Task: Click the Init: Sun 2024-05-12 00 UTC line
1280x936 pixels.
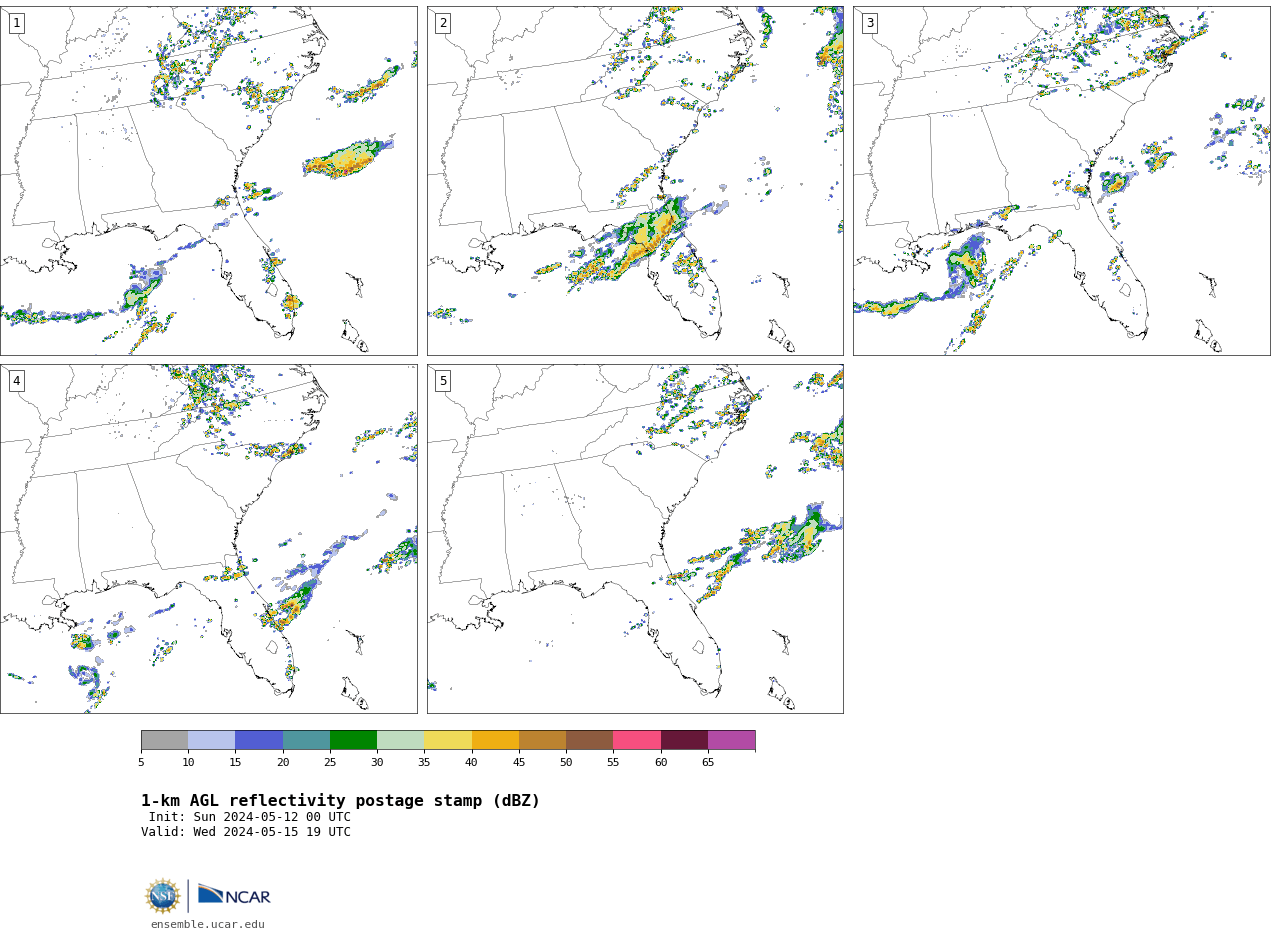Action: 250,817
